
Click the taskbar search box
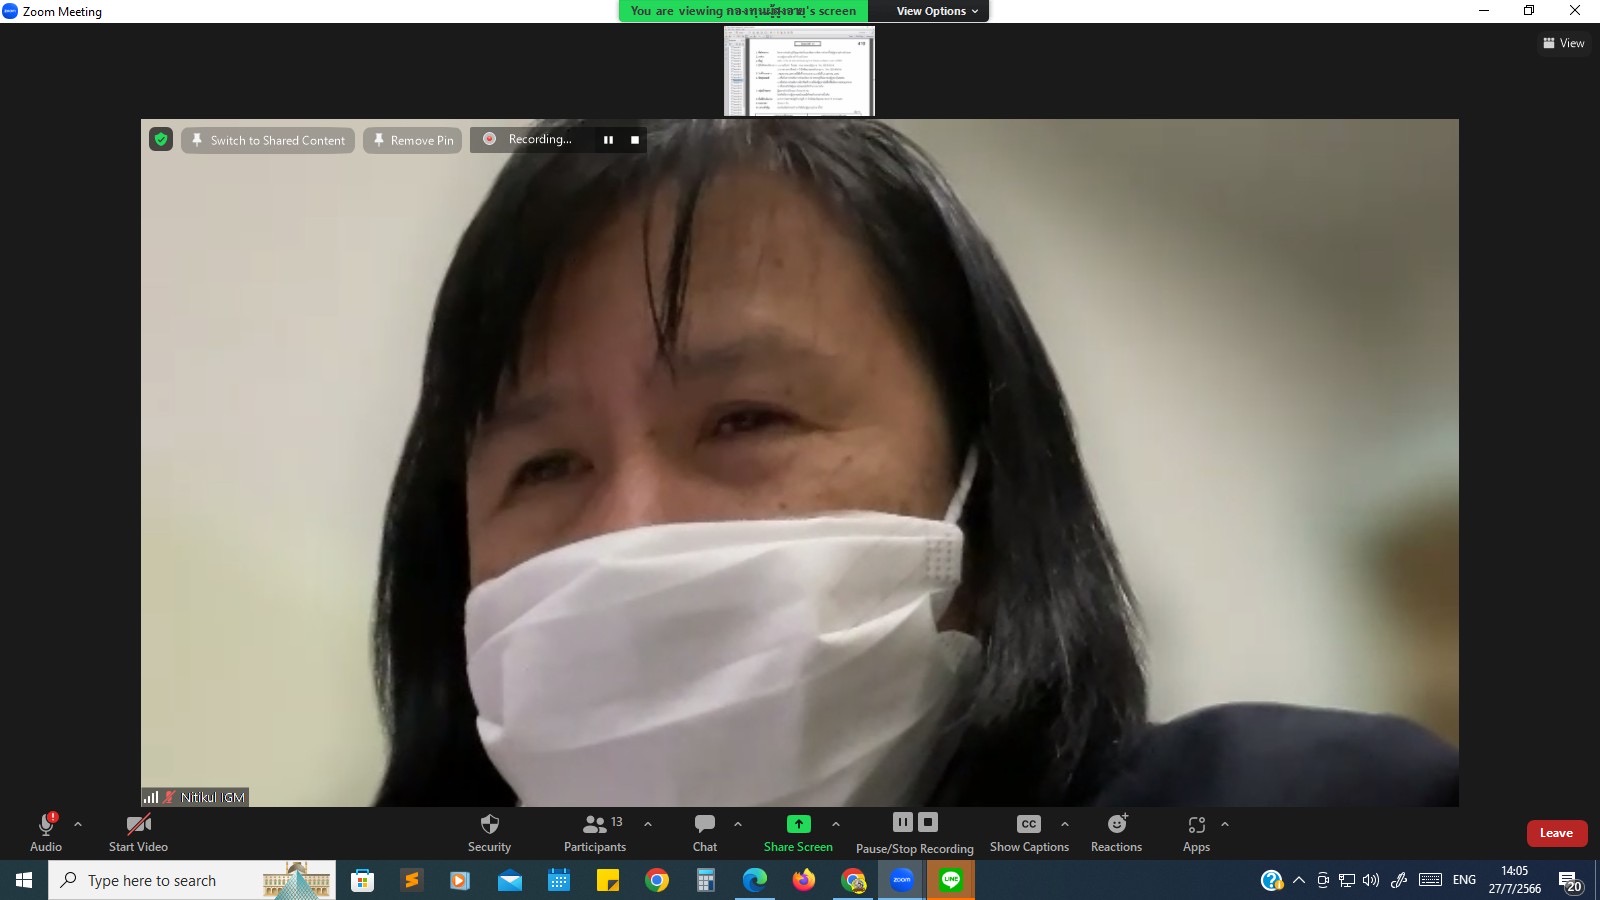point(192,880)
